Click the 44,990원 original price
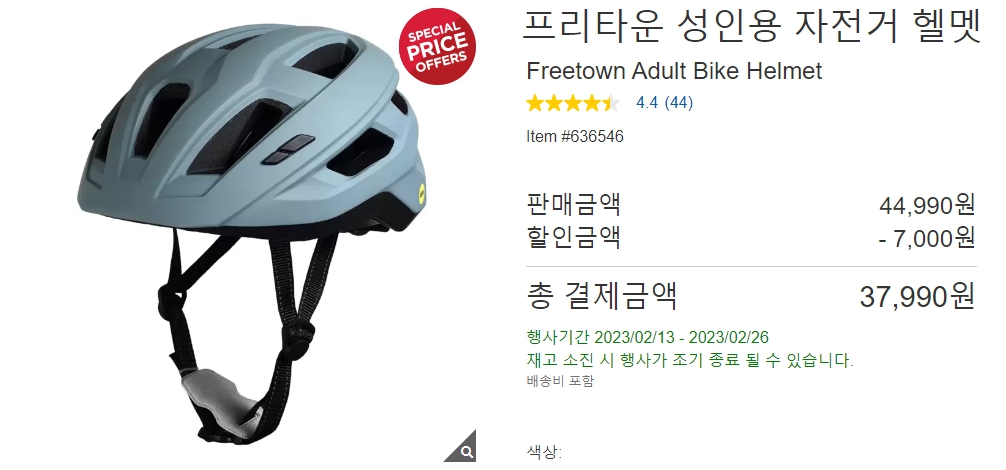This screenshot has width=1006, height=470. [x=927, y=205]
